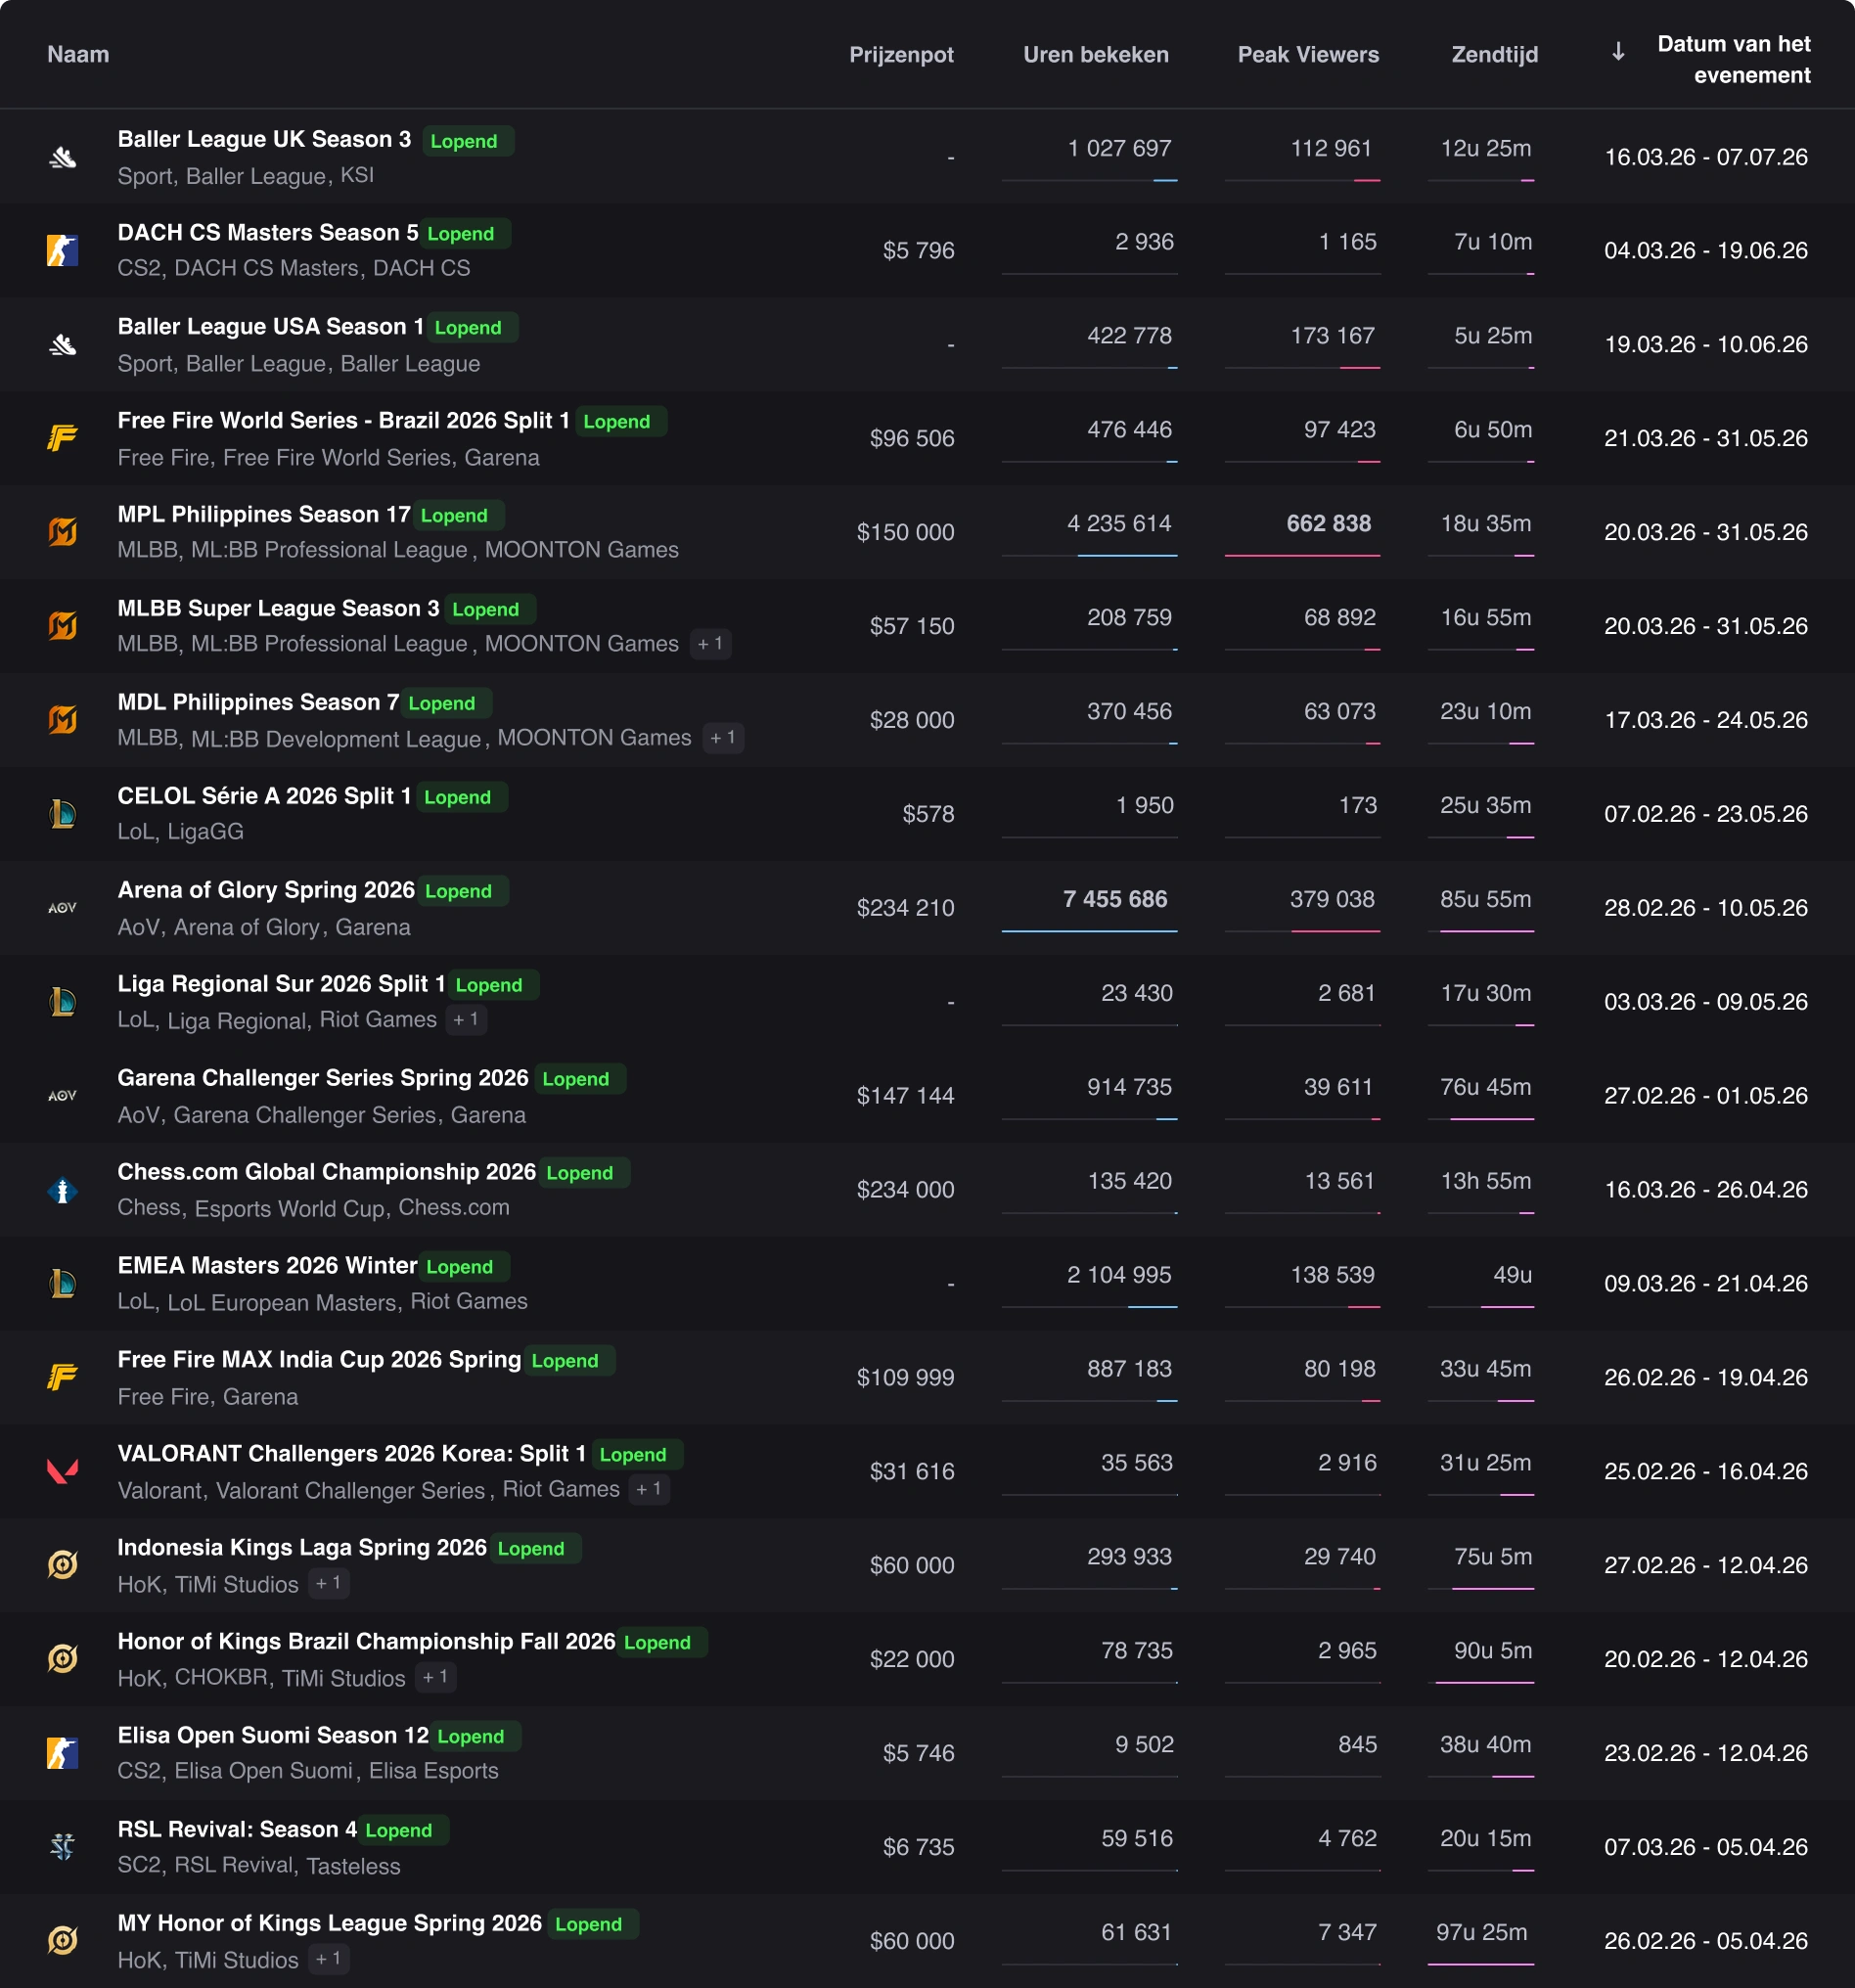The height and width of the screenshot is (1988, 1855).
Task: Click the Valorant Challenger Series tag
Action: 351,1491
